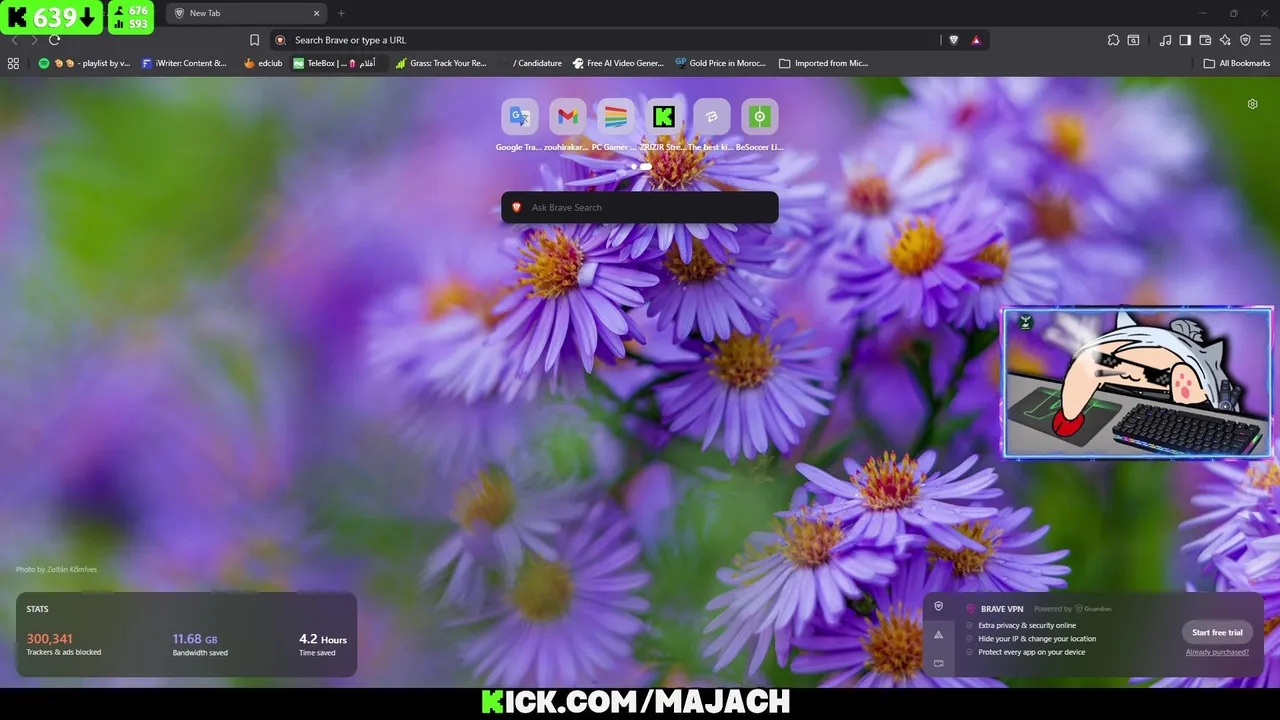
Task: Go back with the back arrow
Action: click(x=14, y=40)
